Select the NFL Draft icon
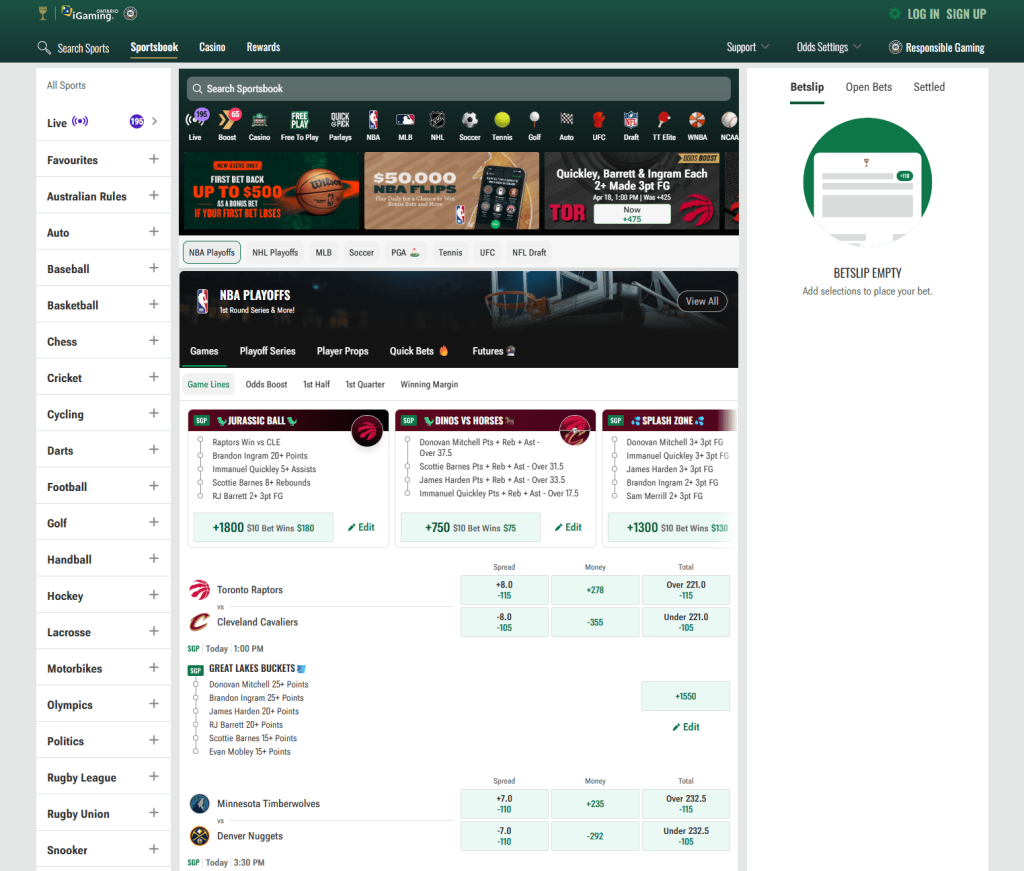This screenshot has width=1024, height=871. [x=631, y=125]
